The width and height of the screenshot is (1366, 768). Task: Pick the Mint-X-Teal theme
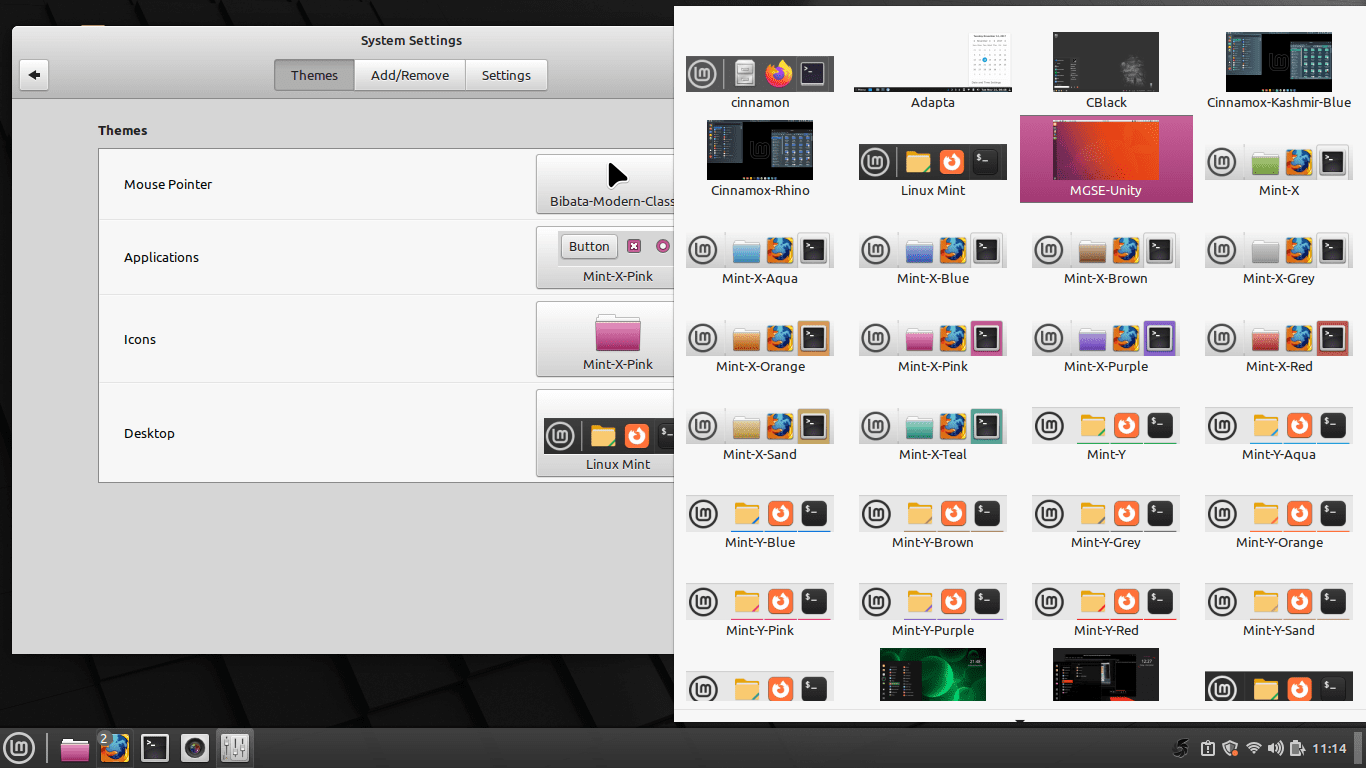tap(933, 434)
